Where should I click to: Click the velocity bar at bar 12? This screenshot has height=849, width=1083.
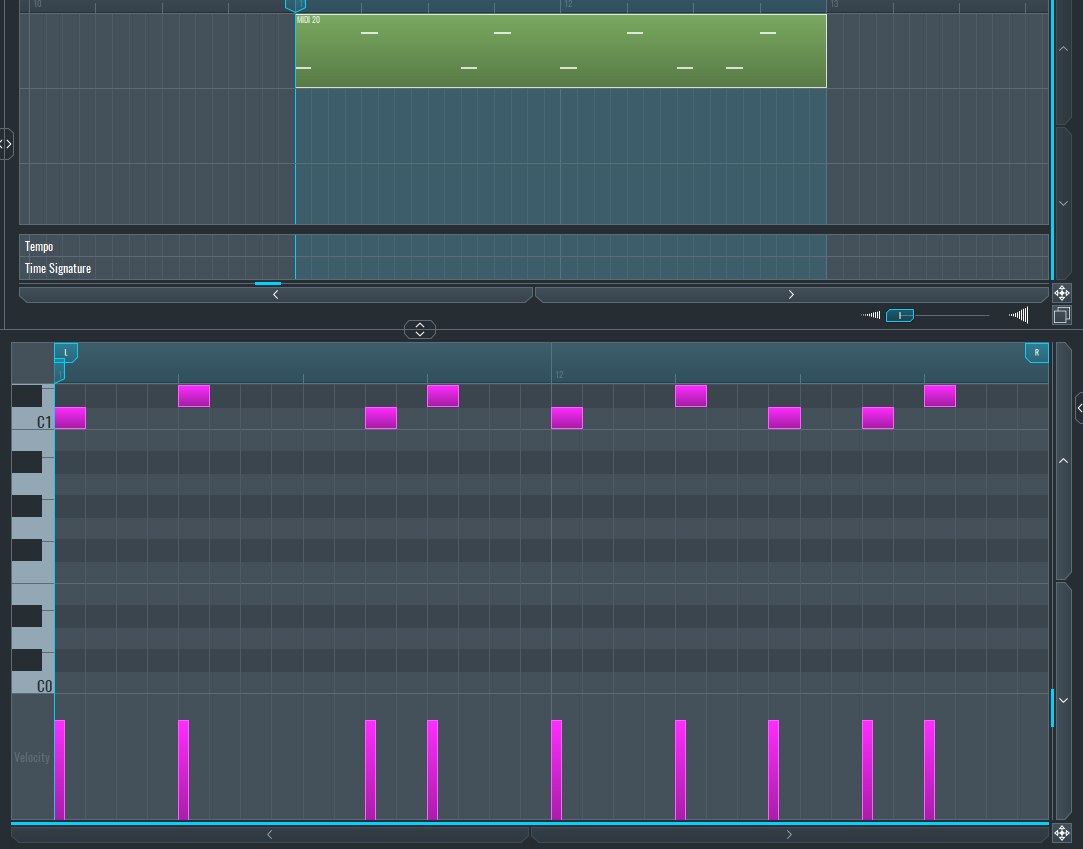click(x=557, y=770)
